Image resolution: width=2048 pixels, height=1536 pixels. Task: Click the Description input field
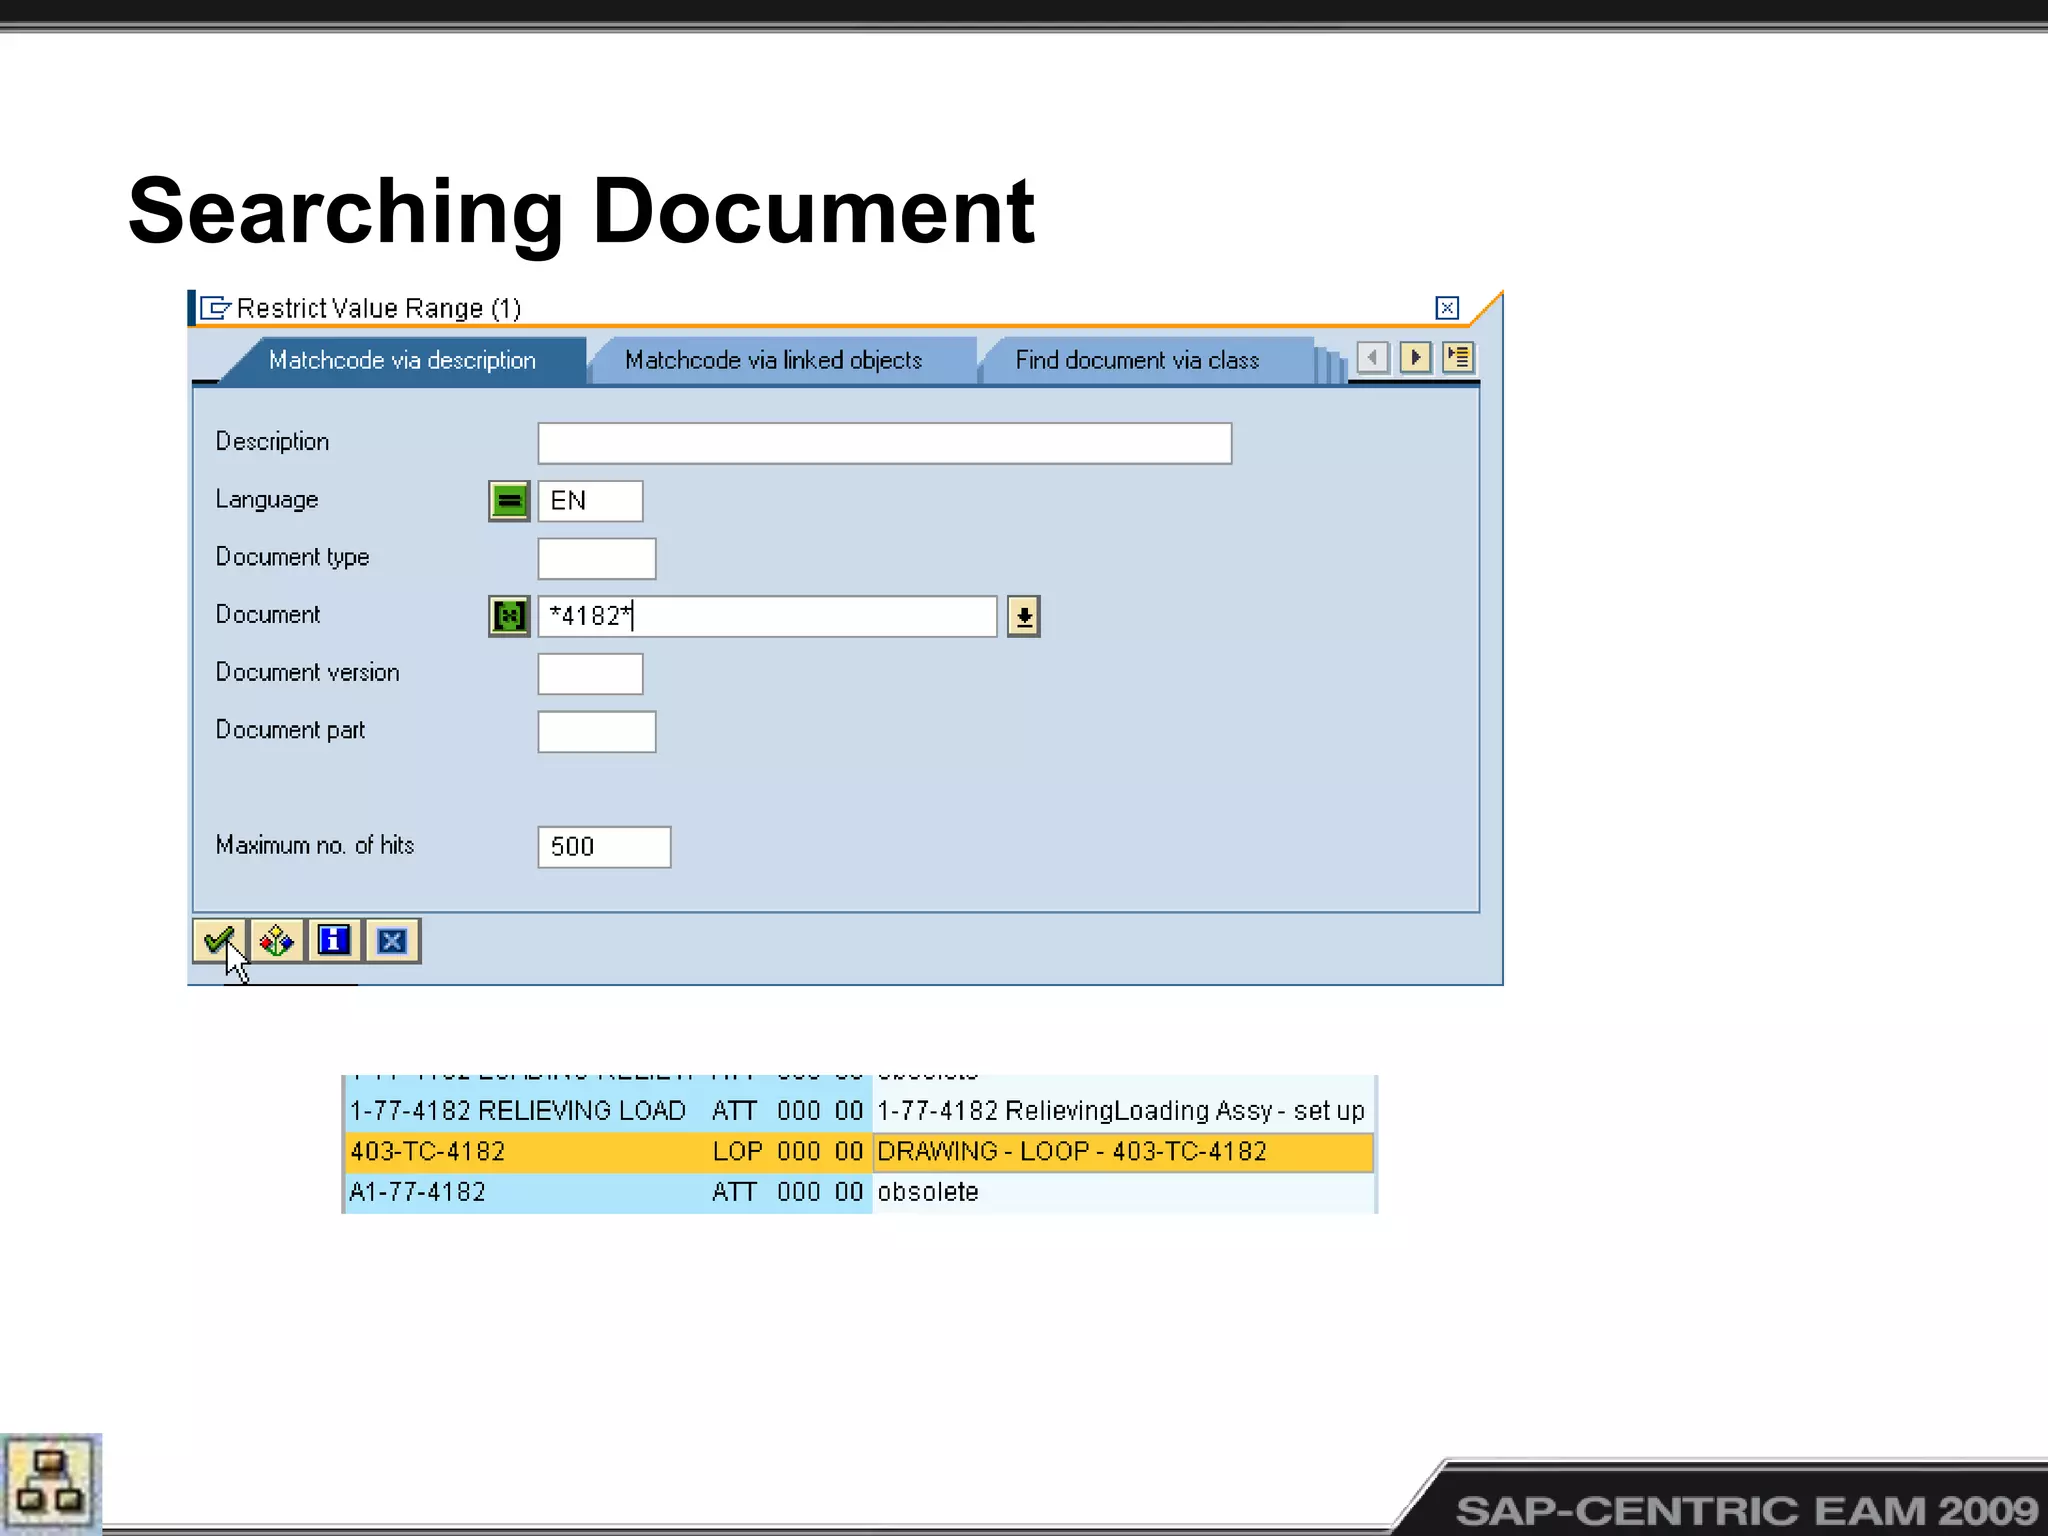point(885,443)
